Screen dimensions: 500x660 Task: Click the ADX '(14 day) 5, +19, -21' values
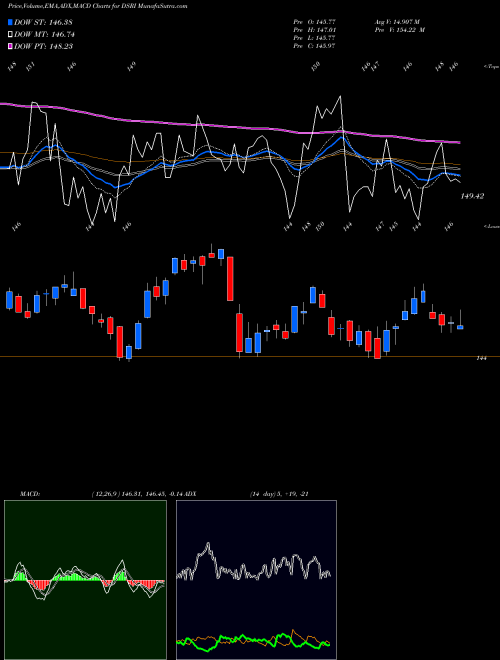(279, 494)
